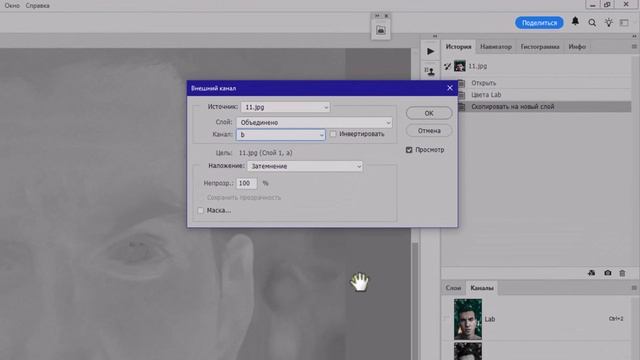Open the collapsed panel icon below Actions

(x=430, y=71)
